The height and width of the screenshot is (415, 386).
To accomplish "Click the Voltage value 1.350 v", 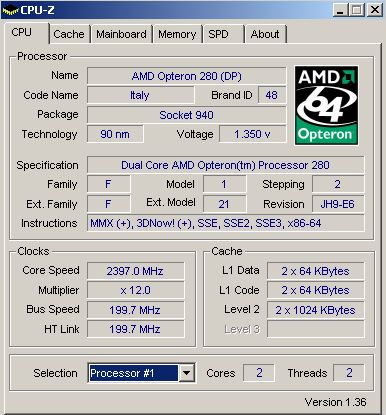I will coord(252,134).
